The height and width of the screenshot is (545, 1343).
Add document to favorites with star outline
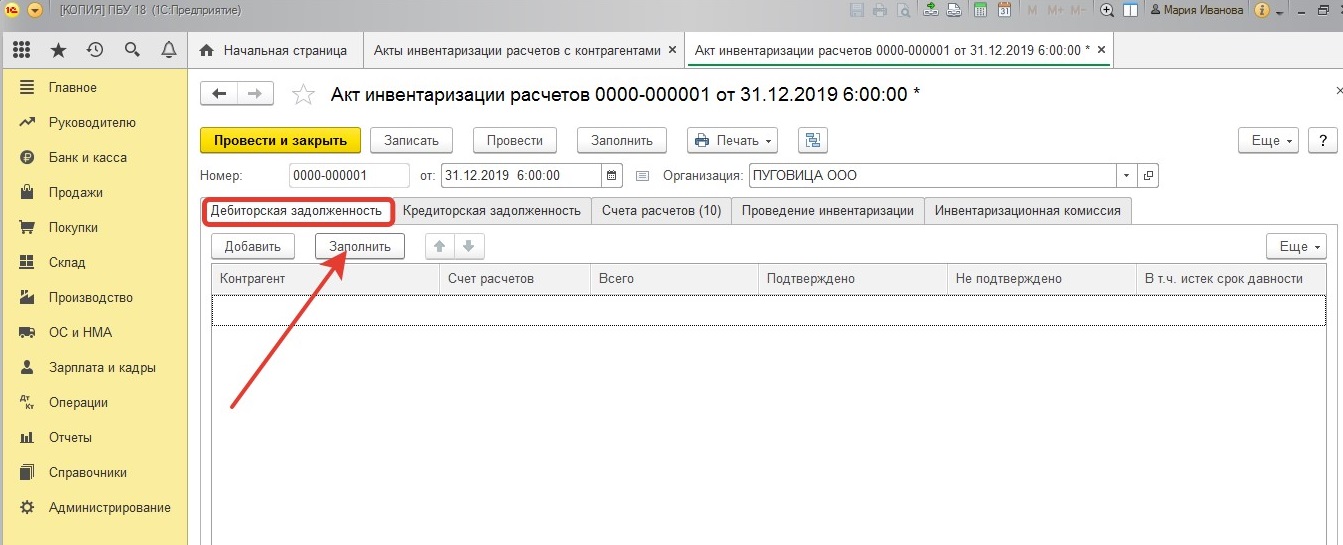pyautogui.click(x=303, y=95)
